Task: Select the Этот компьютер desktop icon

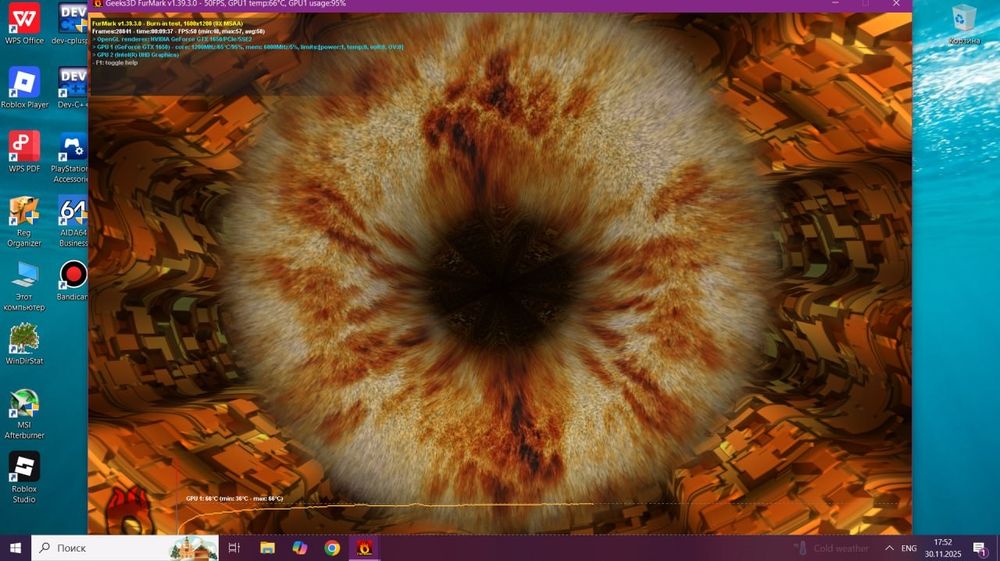Action: pyautogui.click(x=24, y=286)
